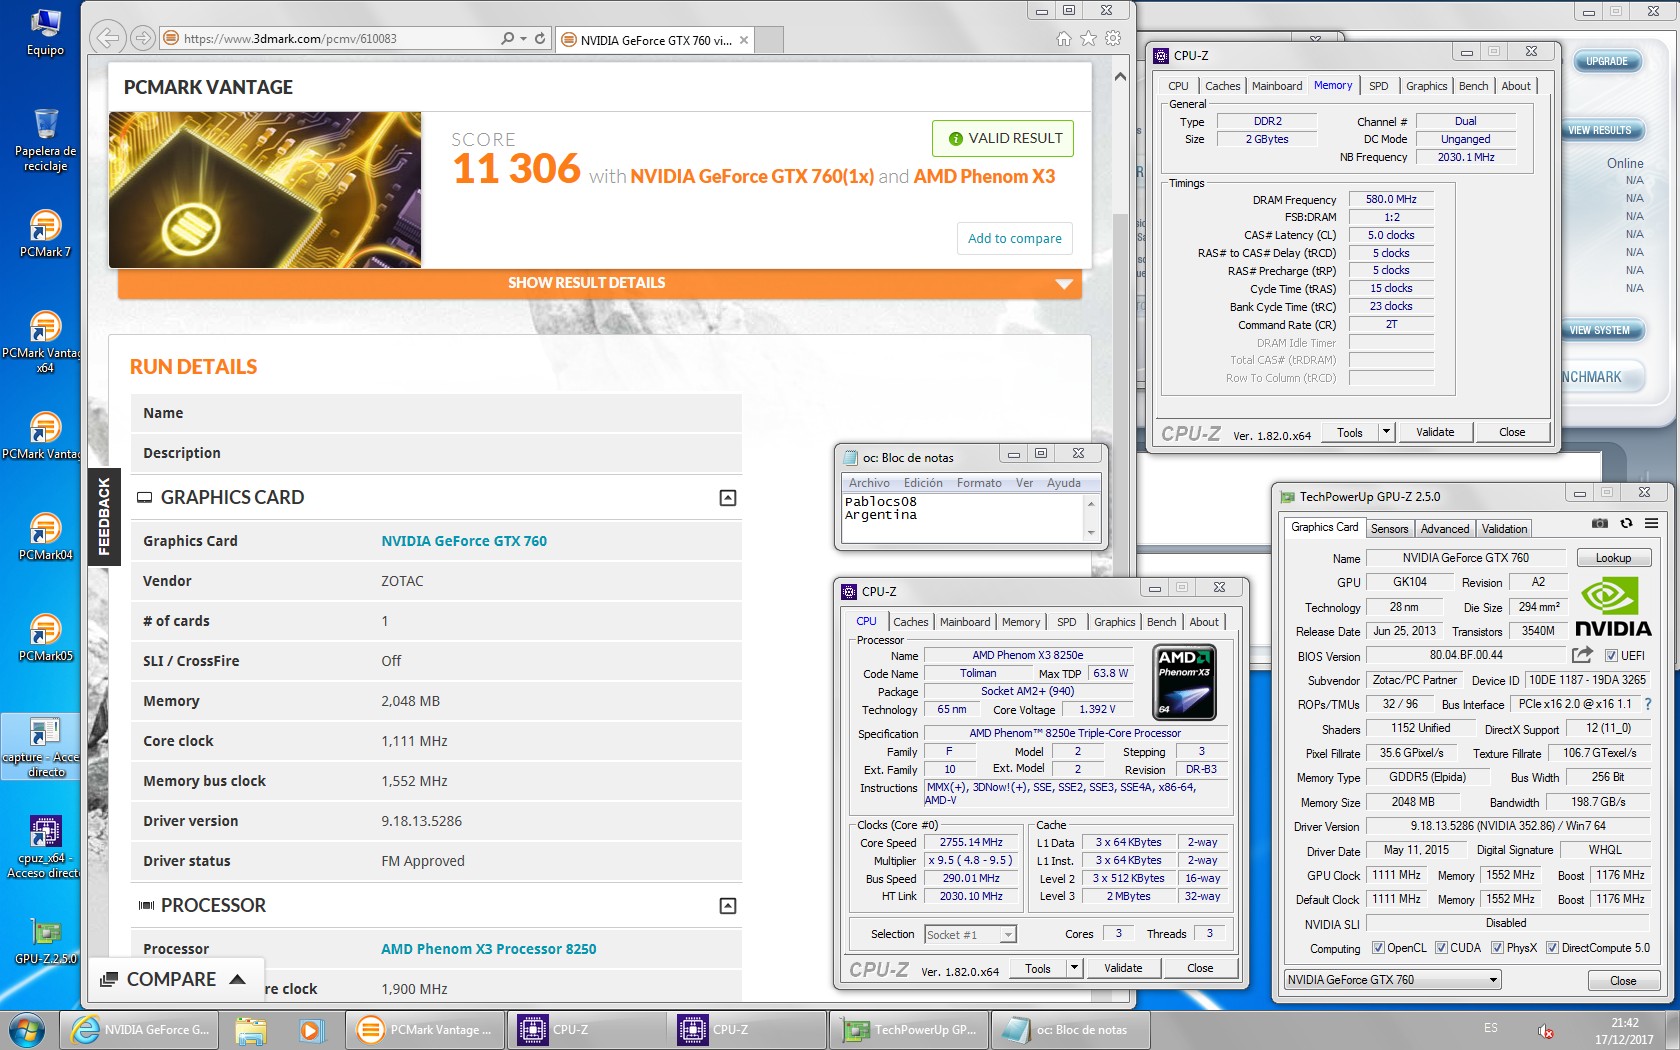Open Validation tab in GPU-Z
Image resolution: width=1680 pixels, height=1050 pixels.
[1504, 529]
